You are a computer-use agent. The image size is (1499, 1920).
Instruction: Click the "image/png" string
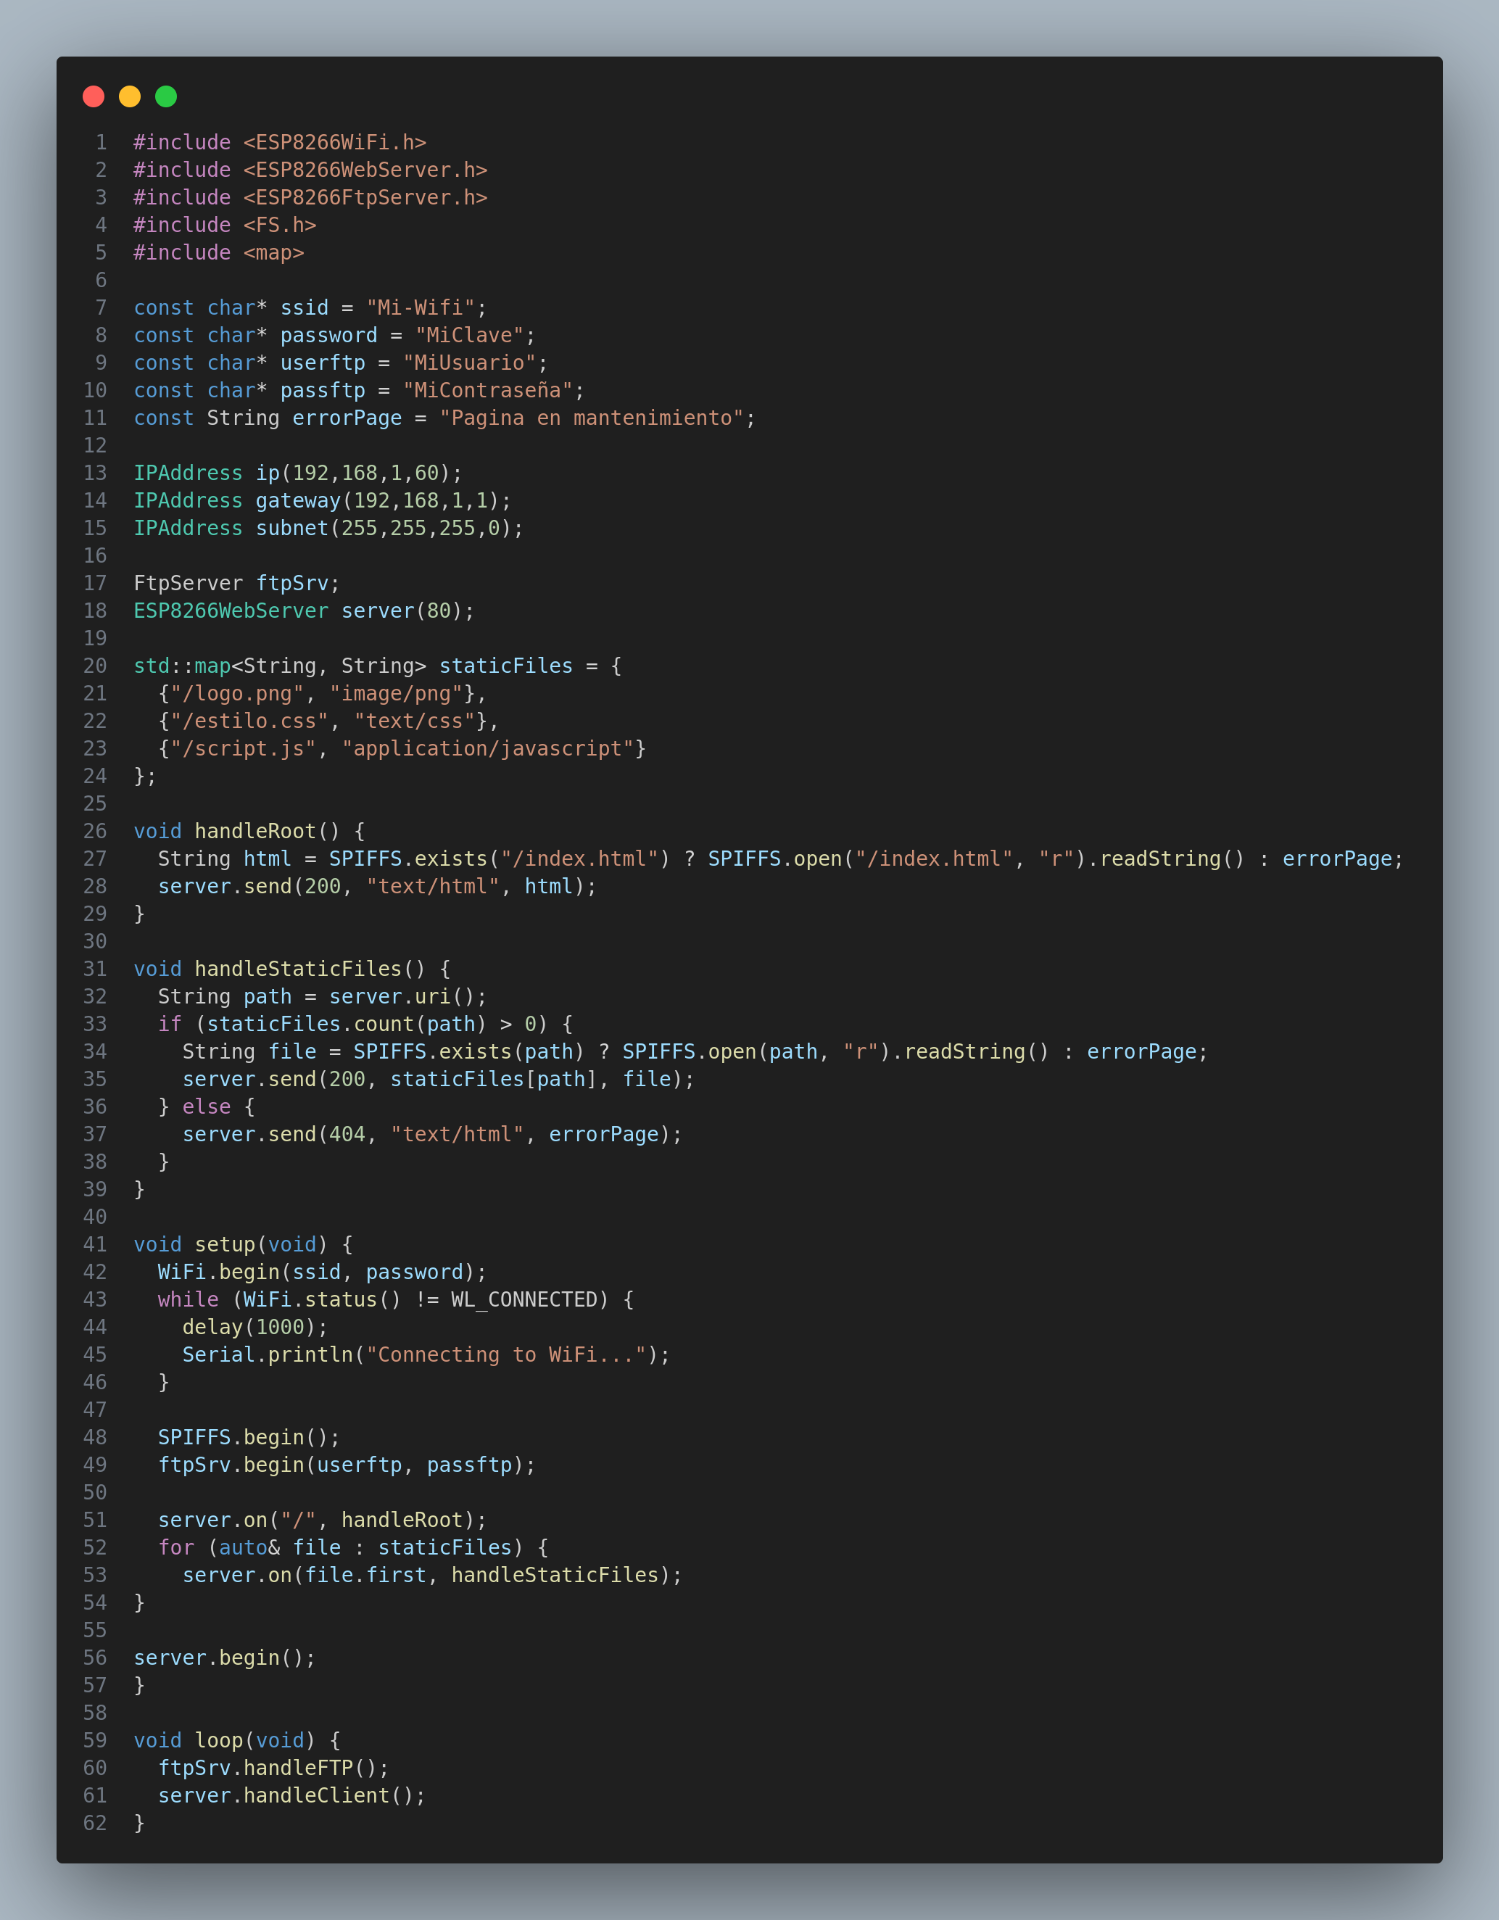click(396, 693)
